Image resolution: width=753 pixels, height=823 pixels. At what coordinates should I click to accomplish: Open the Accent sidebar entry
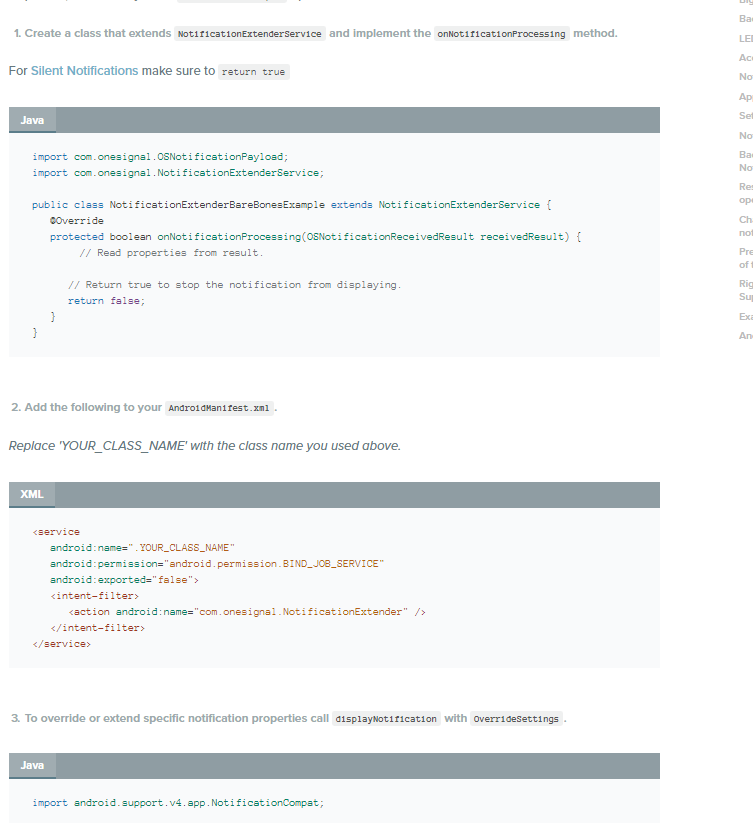pos(747,57)
